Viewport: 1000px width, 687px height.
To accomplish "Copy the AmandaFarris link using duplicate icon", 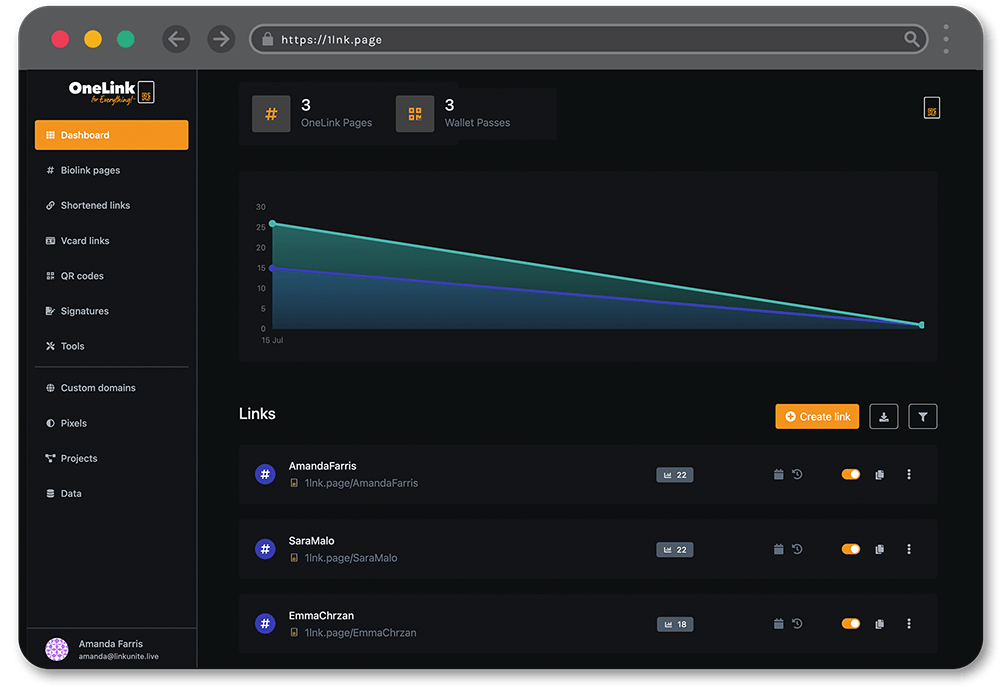I will tap(879, 475).
